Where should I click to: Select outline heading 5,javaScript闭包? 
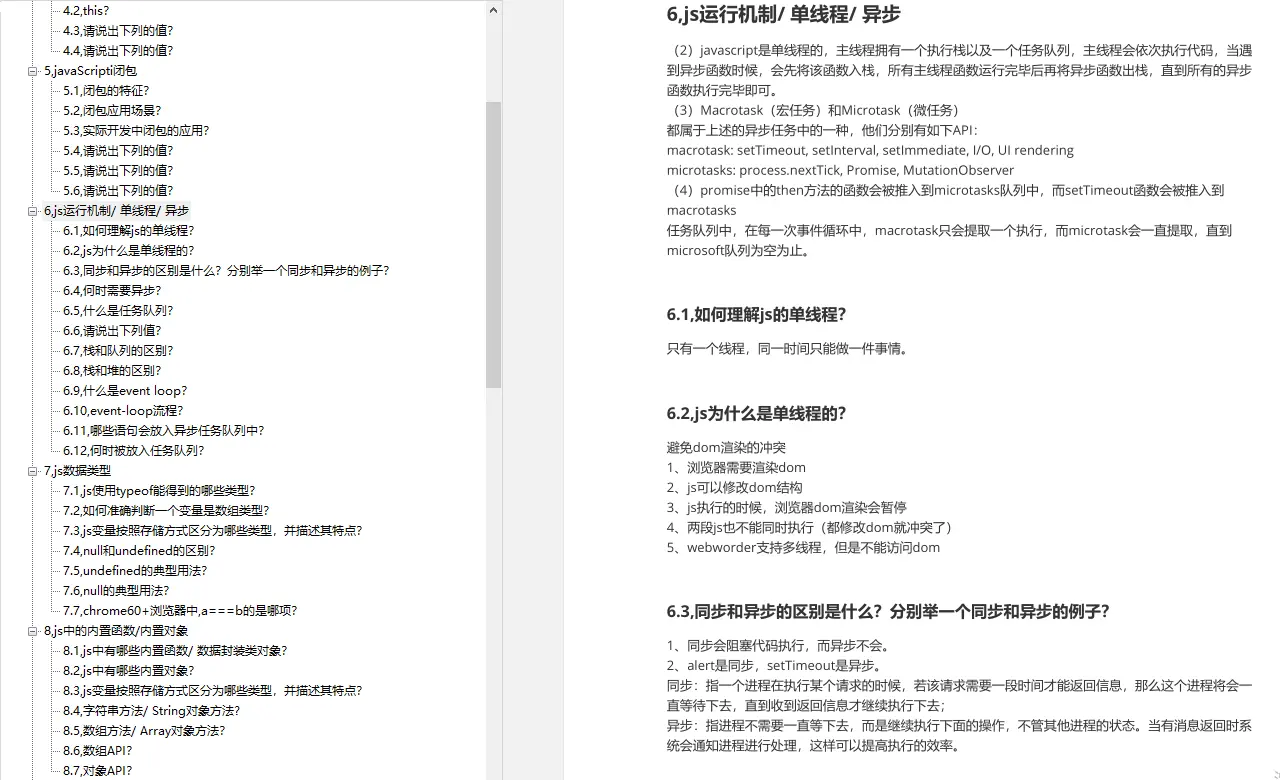tap(90, 71)
